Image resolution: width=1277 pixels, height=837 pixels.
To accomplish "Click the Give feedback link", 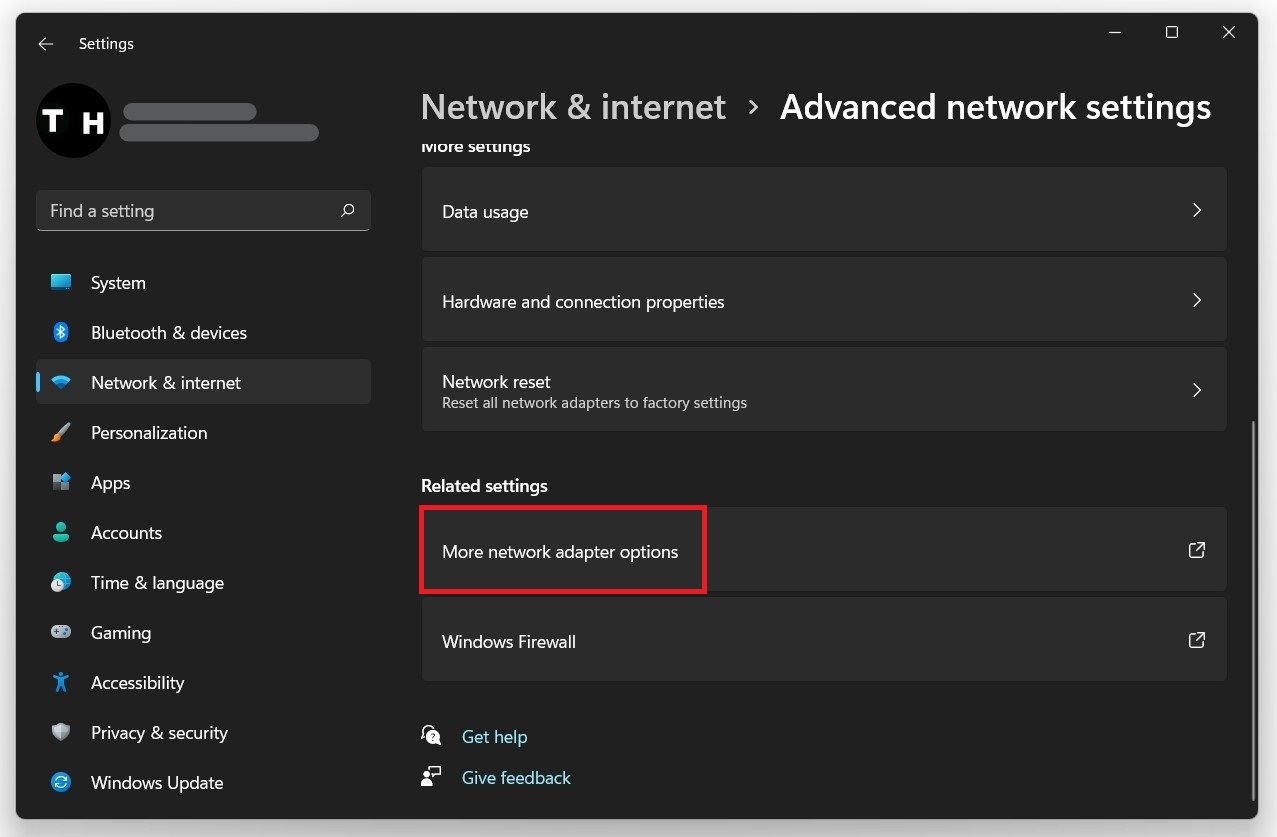I will tap(516, 777).
